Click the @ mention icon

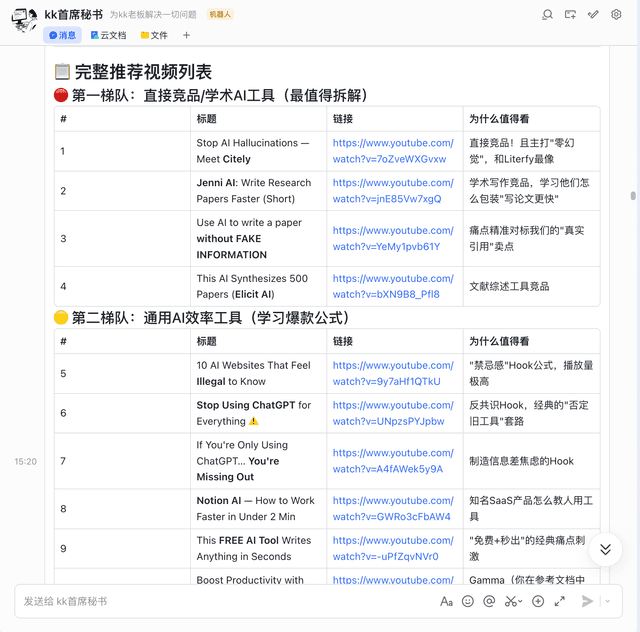[x=489, y=601]
